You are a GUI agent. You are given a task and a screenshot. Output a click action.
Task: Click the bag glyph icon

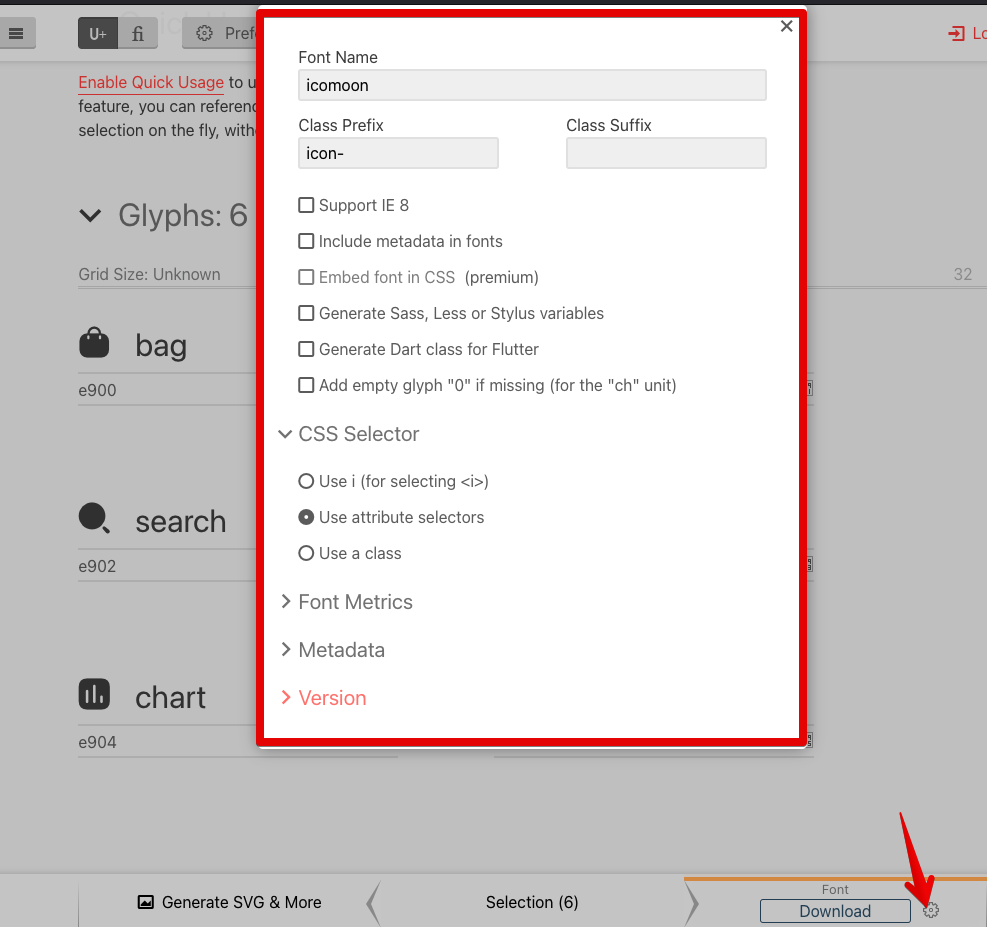pyautogui.click(x=94, y=343)
